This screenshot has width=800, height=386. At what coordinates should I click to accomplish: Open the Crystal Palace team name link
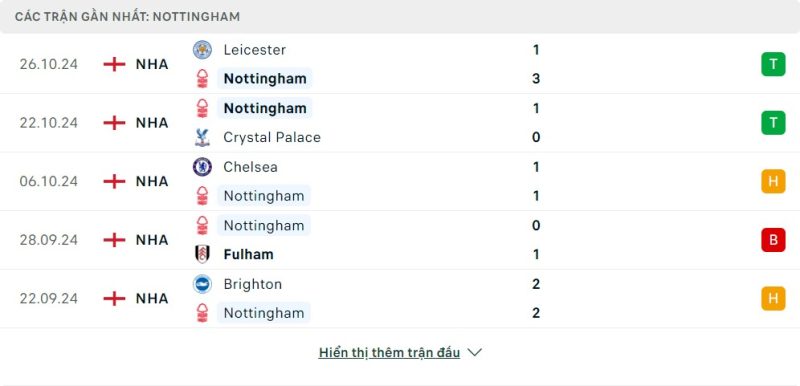tap(272, 138)
